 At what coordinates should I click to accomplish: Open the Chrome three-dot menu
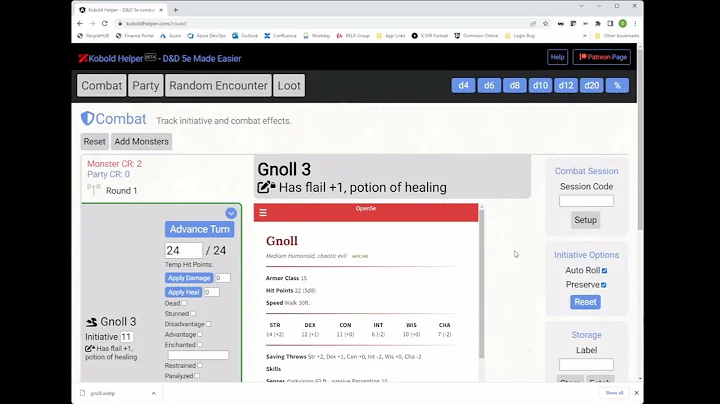[x=635, y=23]
